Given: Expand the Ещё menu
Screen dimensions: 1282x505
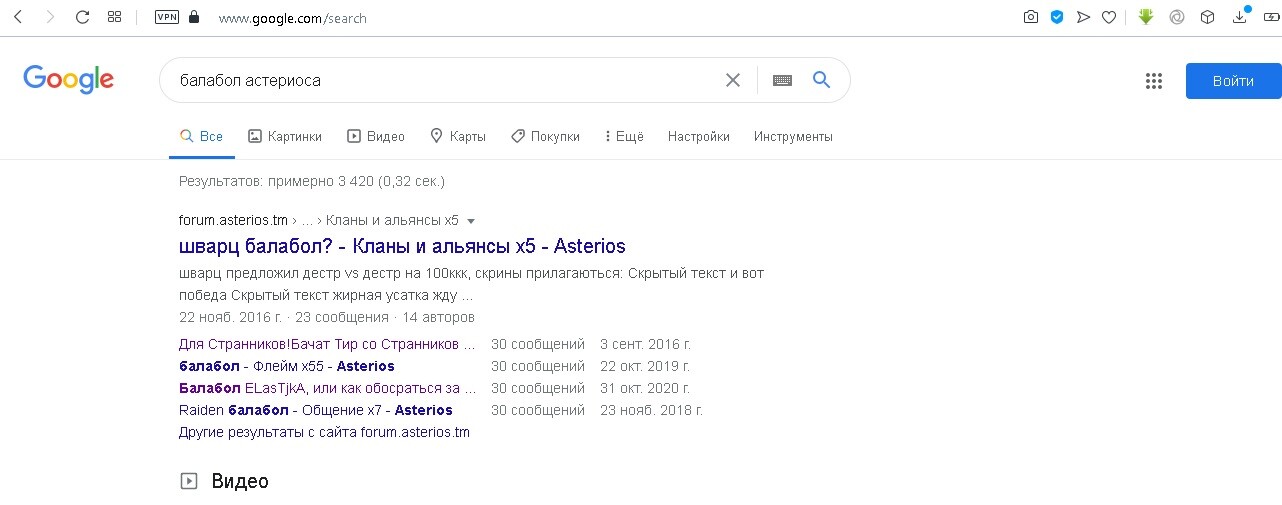Looking at the screenshot, I should click(624, 136).
